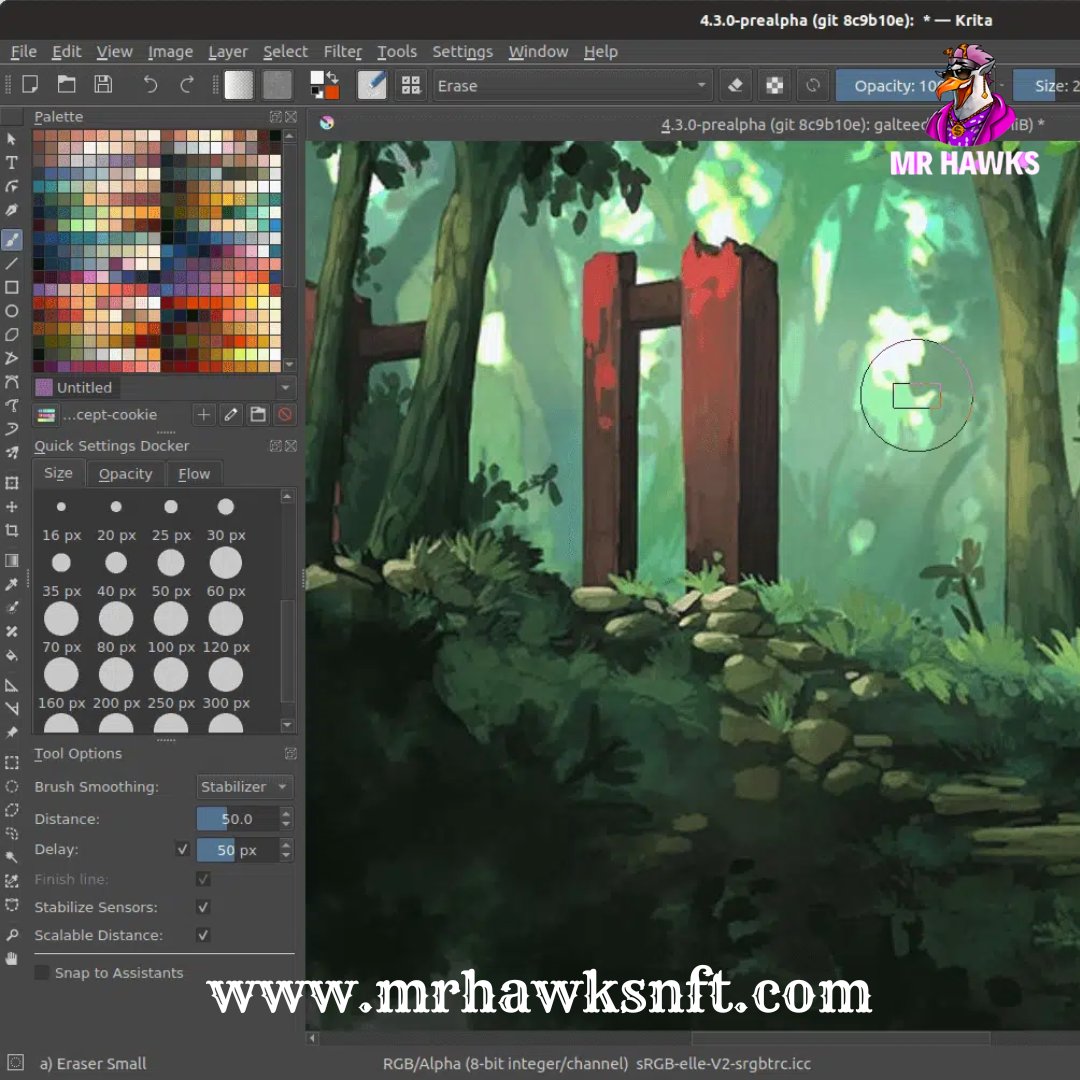Select the Crop tool

pyautogui.click(x=12, y=530)
